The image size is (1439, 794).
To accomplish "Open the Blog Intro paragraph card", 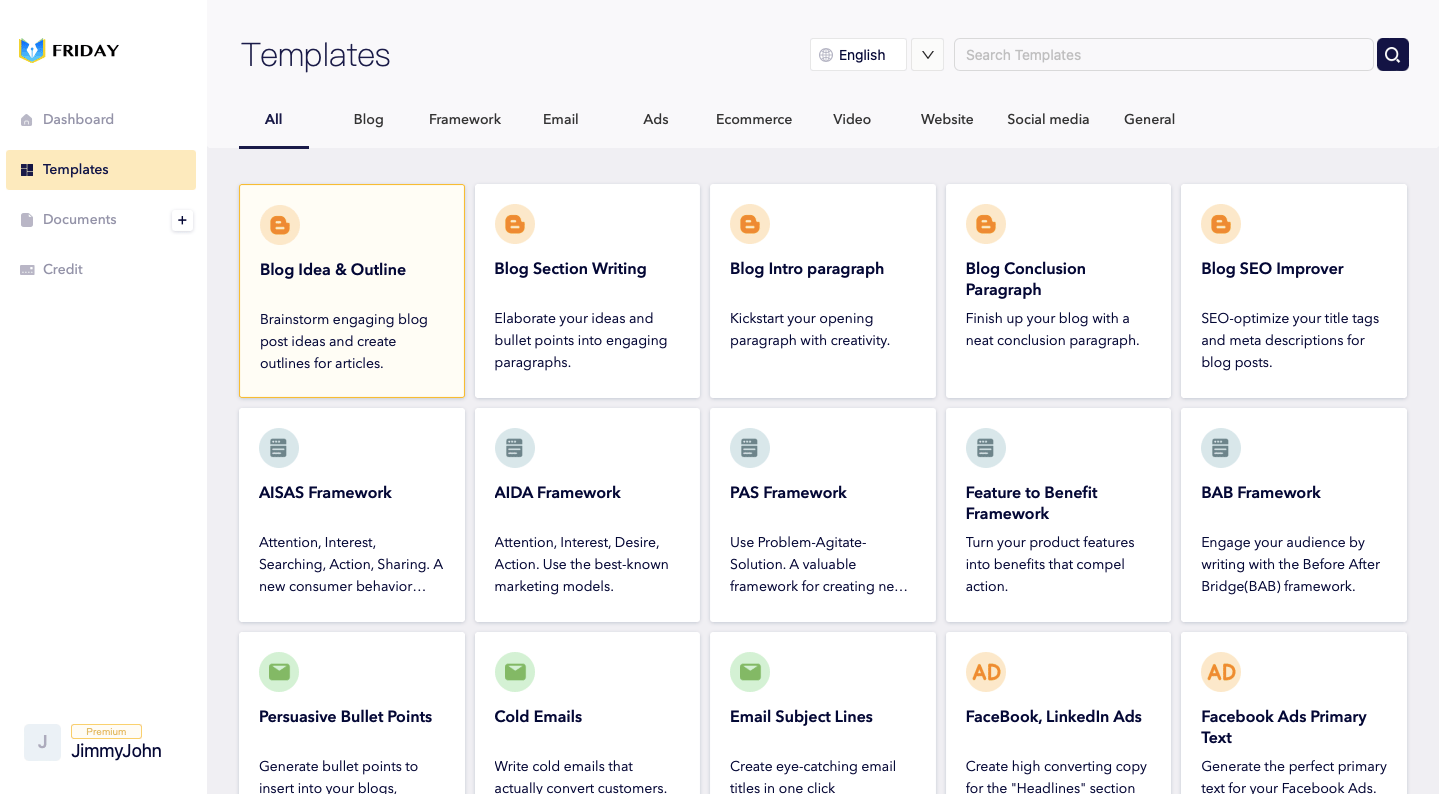I will pyautogui.click(x=823, y=291).
